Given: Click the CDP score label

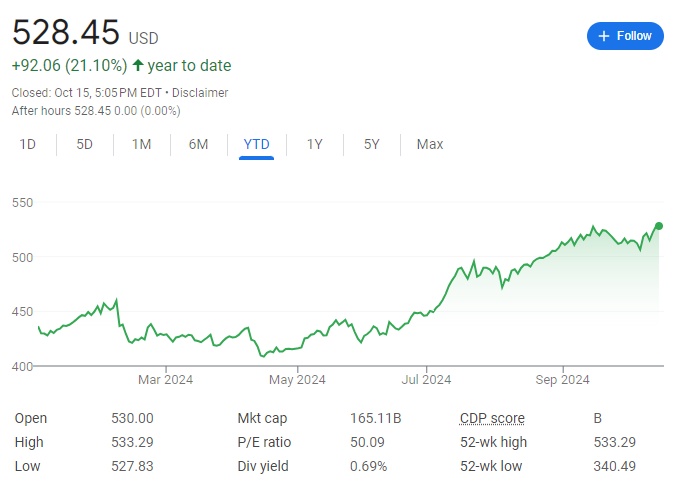Looking at the screenshot, I should pos(492,418).
